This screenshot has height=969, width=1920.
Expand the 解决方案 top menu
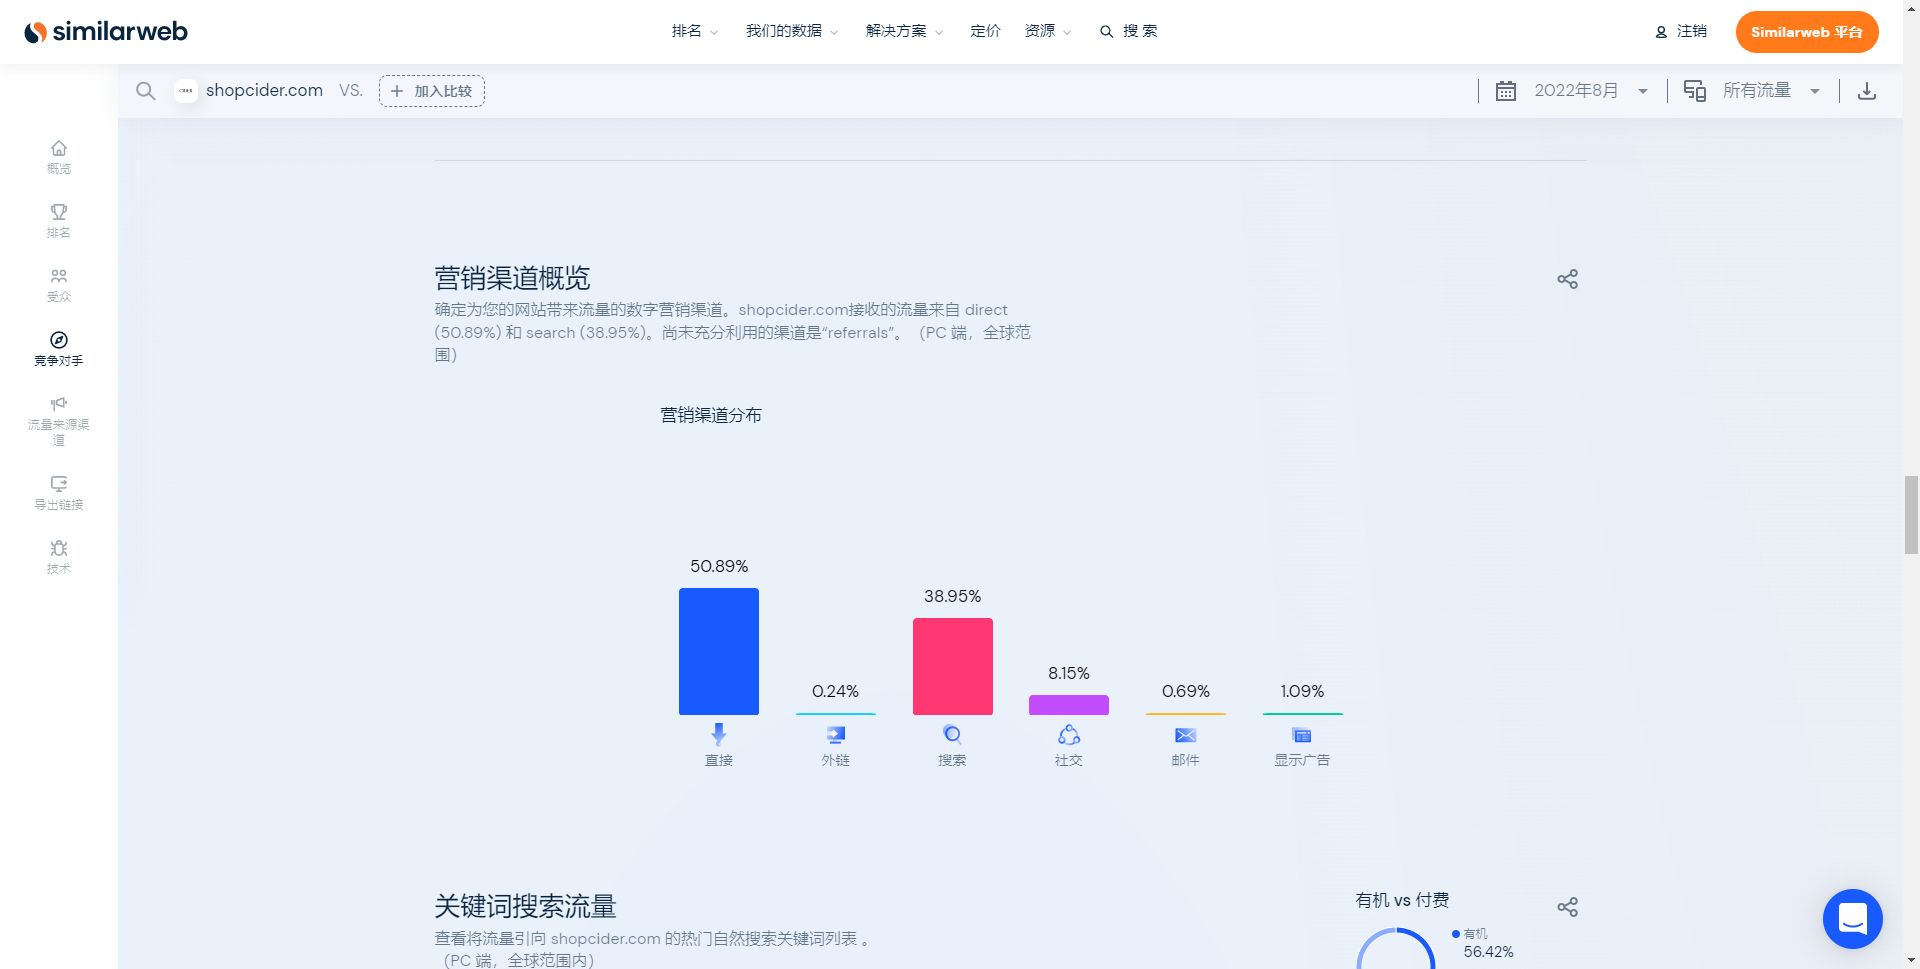pos(904,31)
